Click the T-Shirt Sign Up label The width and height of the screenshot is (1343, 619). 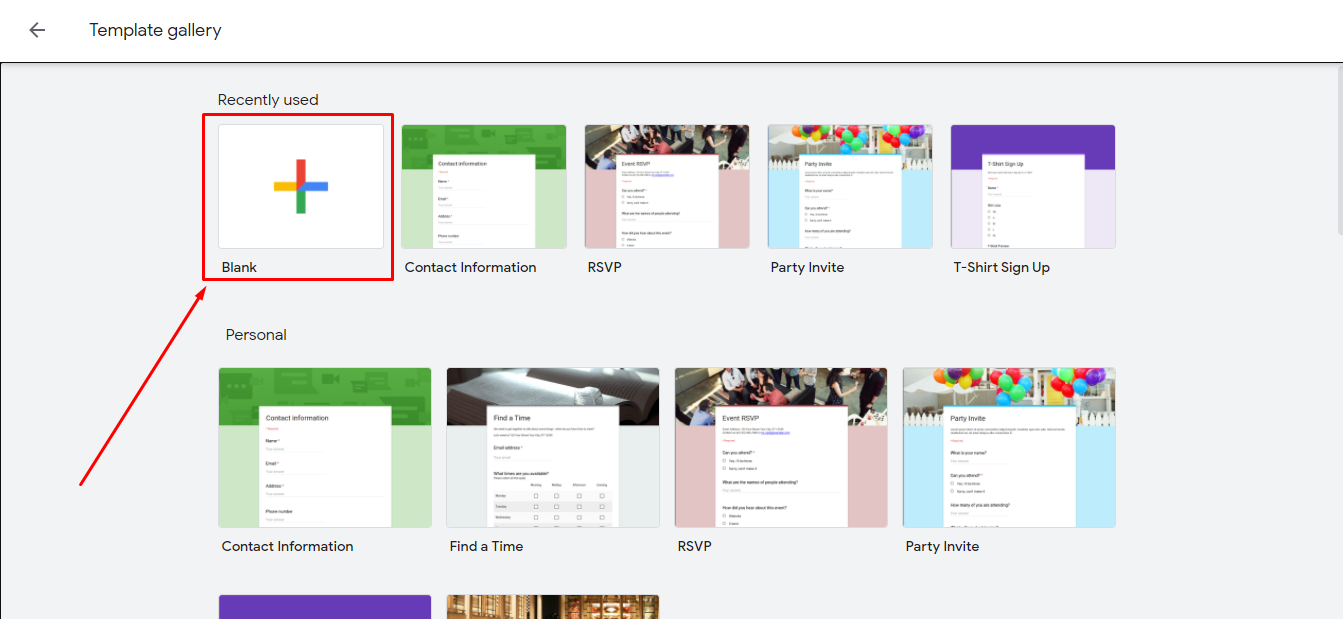pos(1002,267)
